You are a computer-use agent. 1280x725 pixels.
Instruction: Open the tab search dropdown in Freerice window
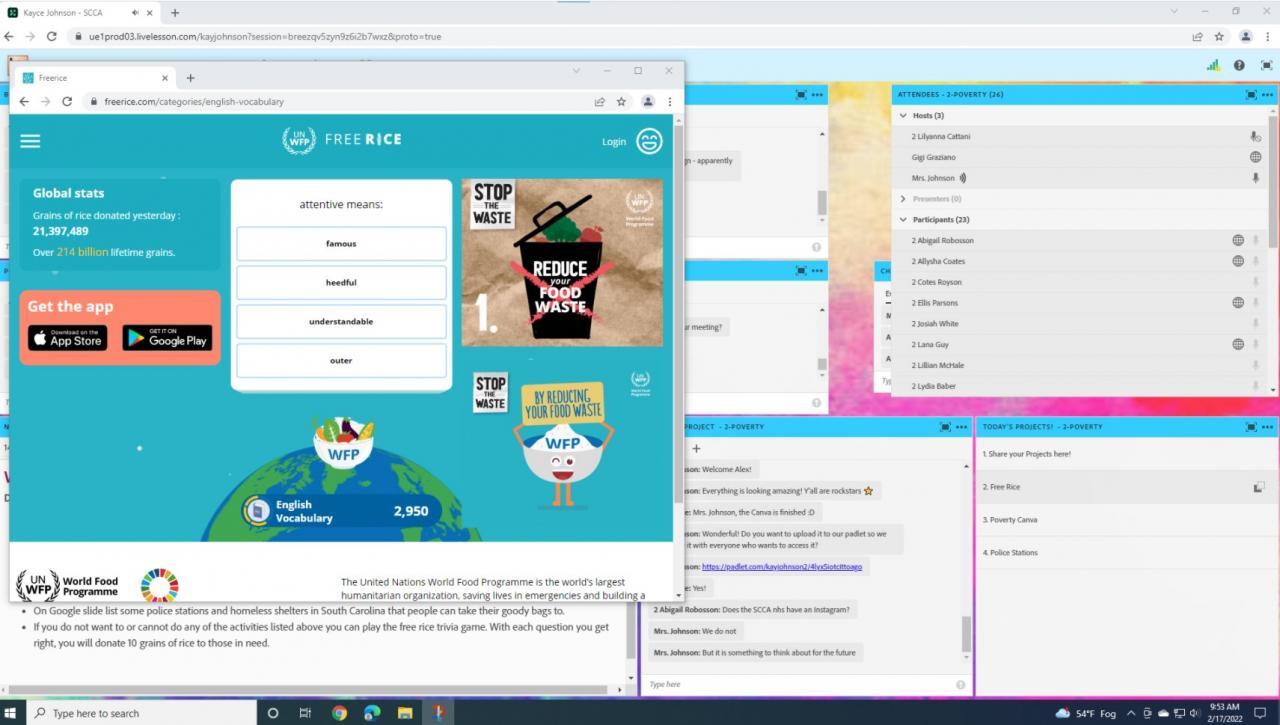576,71
